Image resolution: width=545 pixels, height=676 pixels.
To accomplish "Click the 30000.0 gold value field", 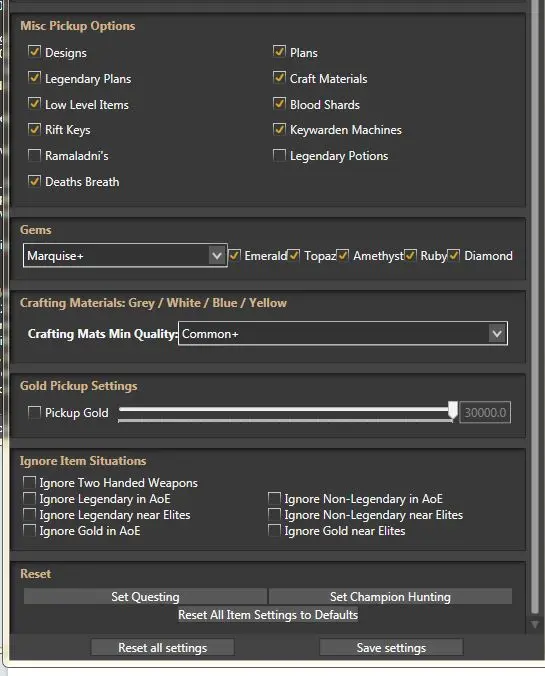I will pos(485,412).
